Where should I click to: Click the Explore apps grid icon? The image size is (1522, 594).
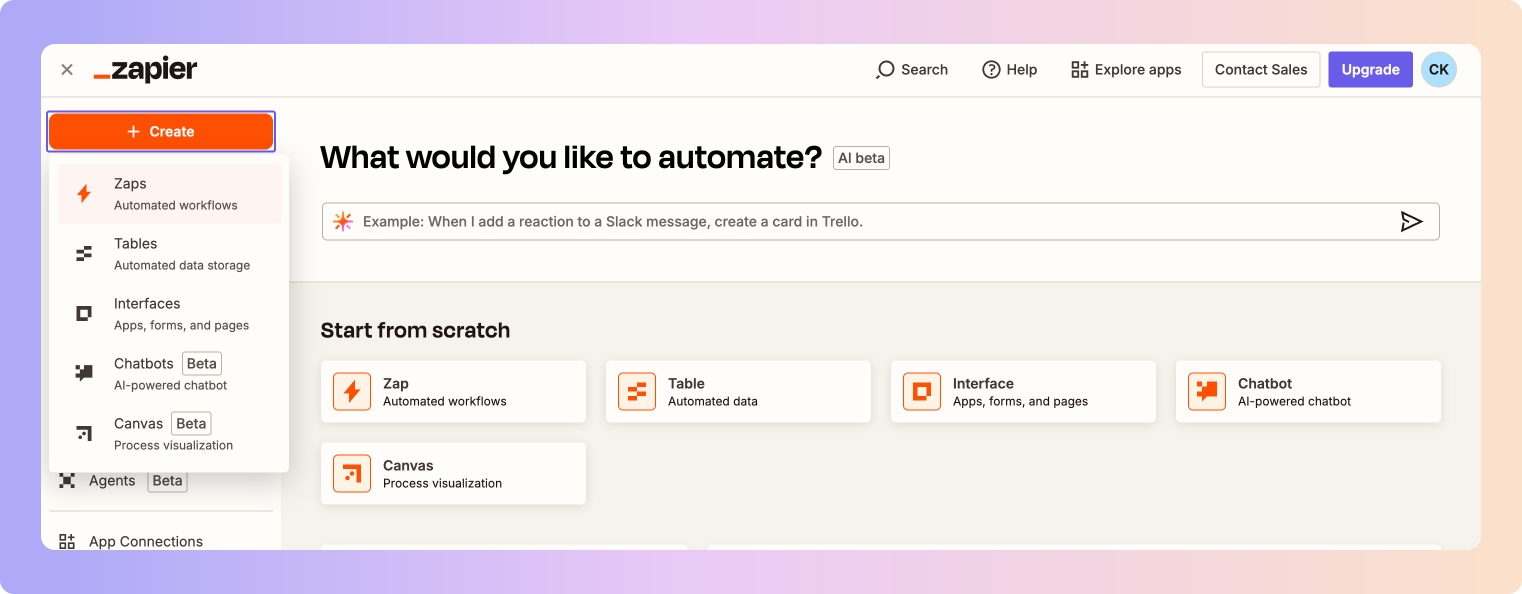tap(1079, 70)
